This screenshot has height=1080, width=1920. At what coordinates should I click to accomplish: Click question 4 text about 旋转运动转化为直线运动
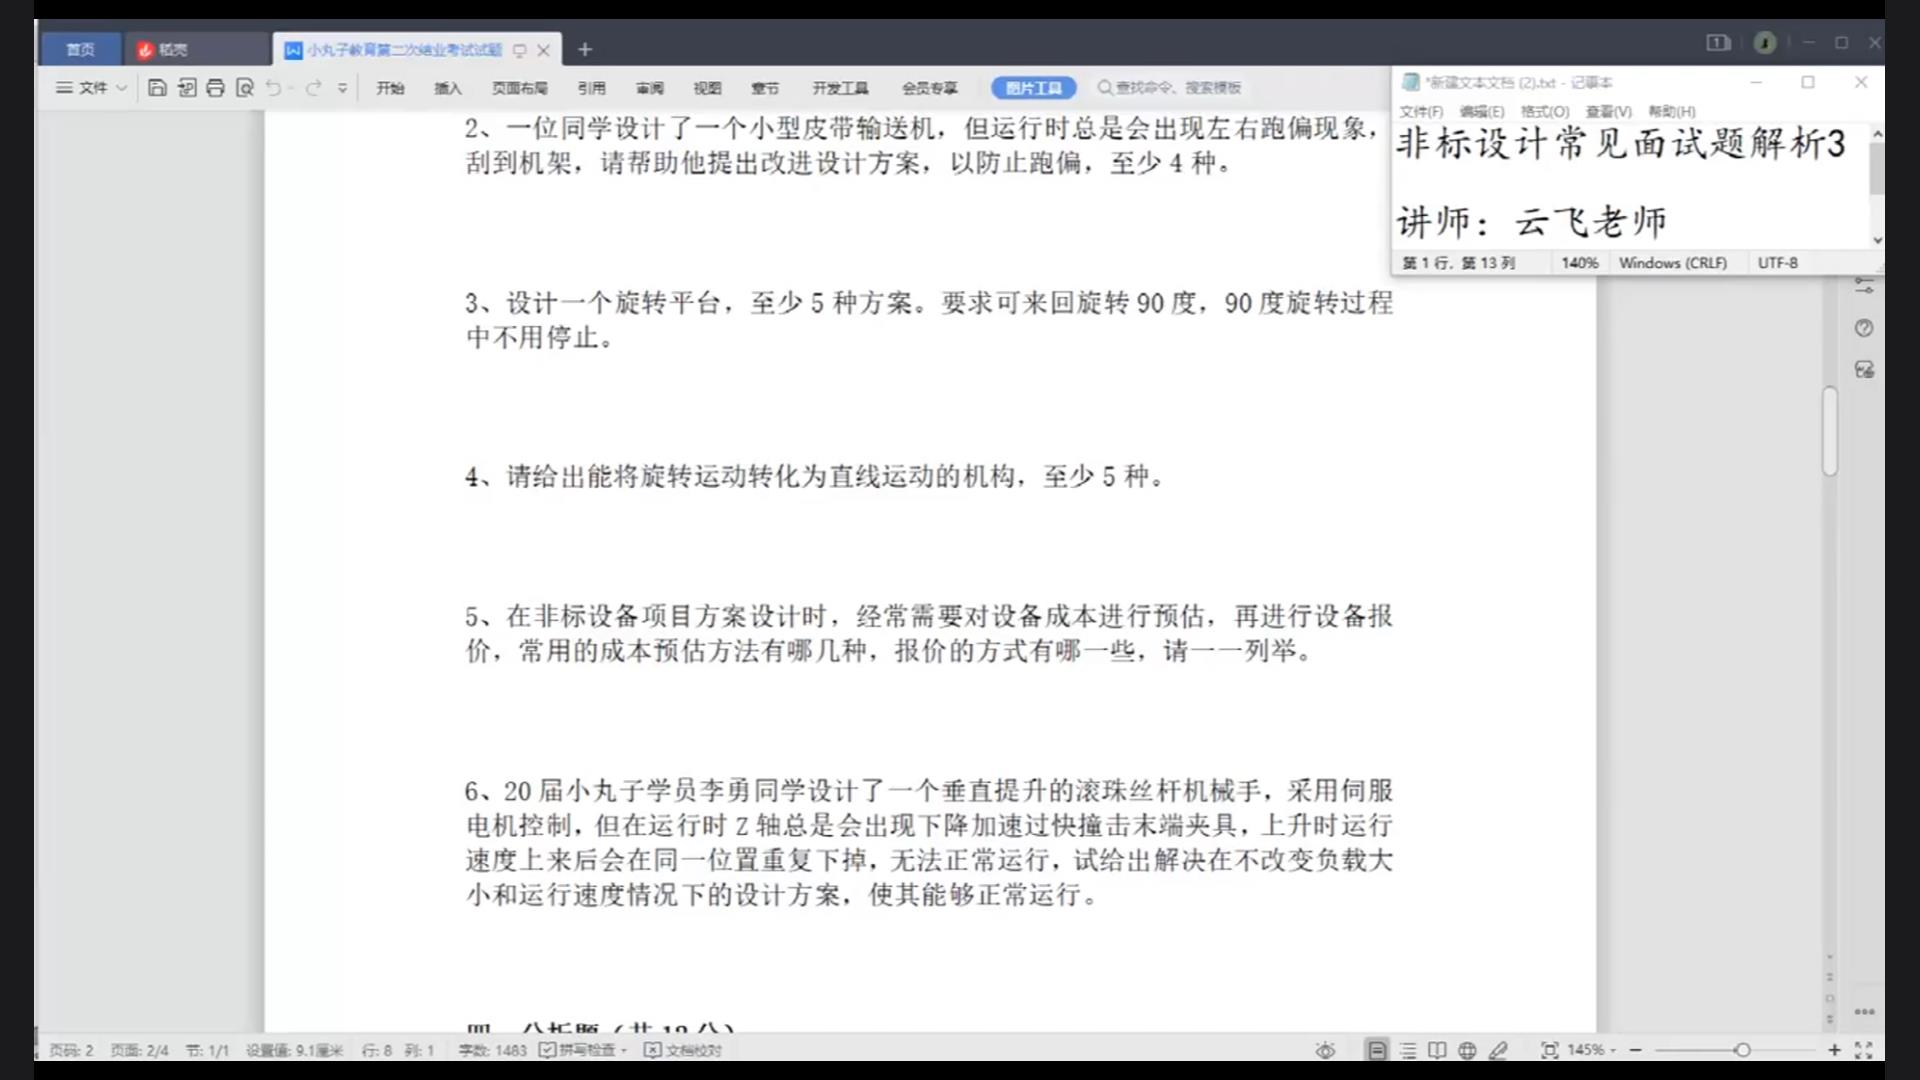[x=814, y=477]
